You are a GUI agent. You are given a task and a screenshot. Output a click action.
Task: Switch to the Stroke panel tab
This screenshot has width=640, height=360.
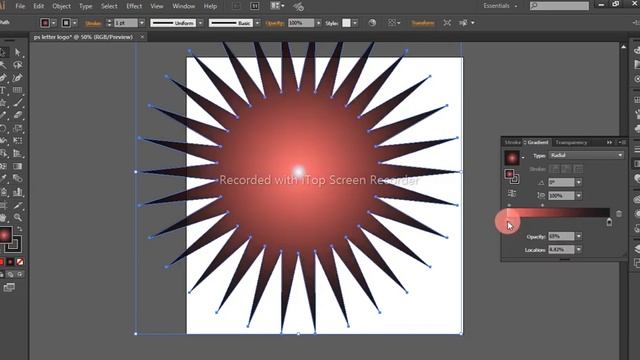coord(512,142)
